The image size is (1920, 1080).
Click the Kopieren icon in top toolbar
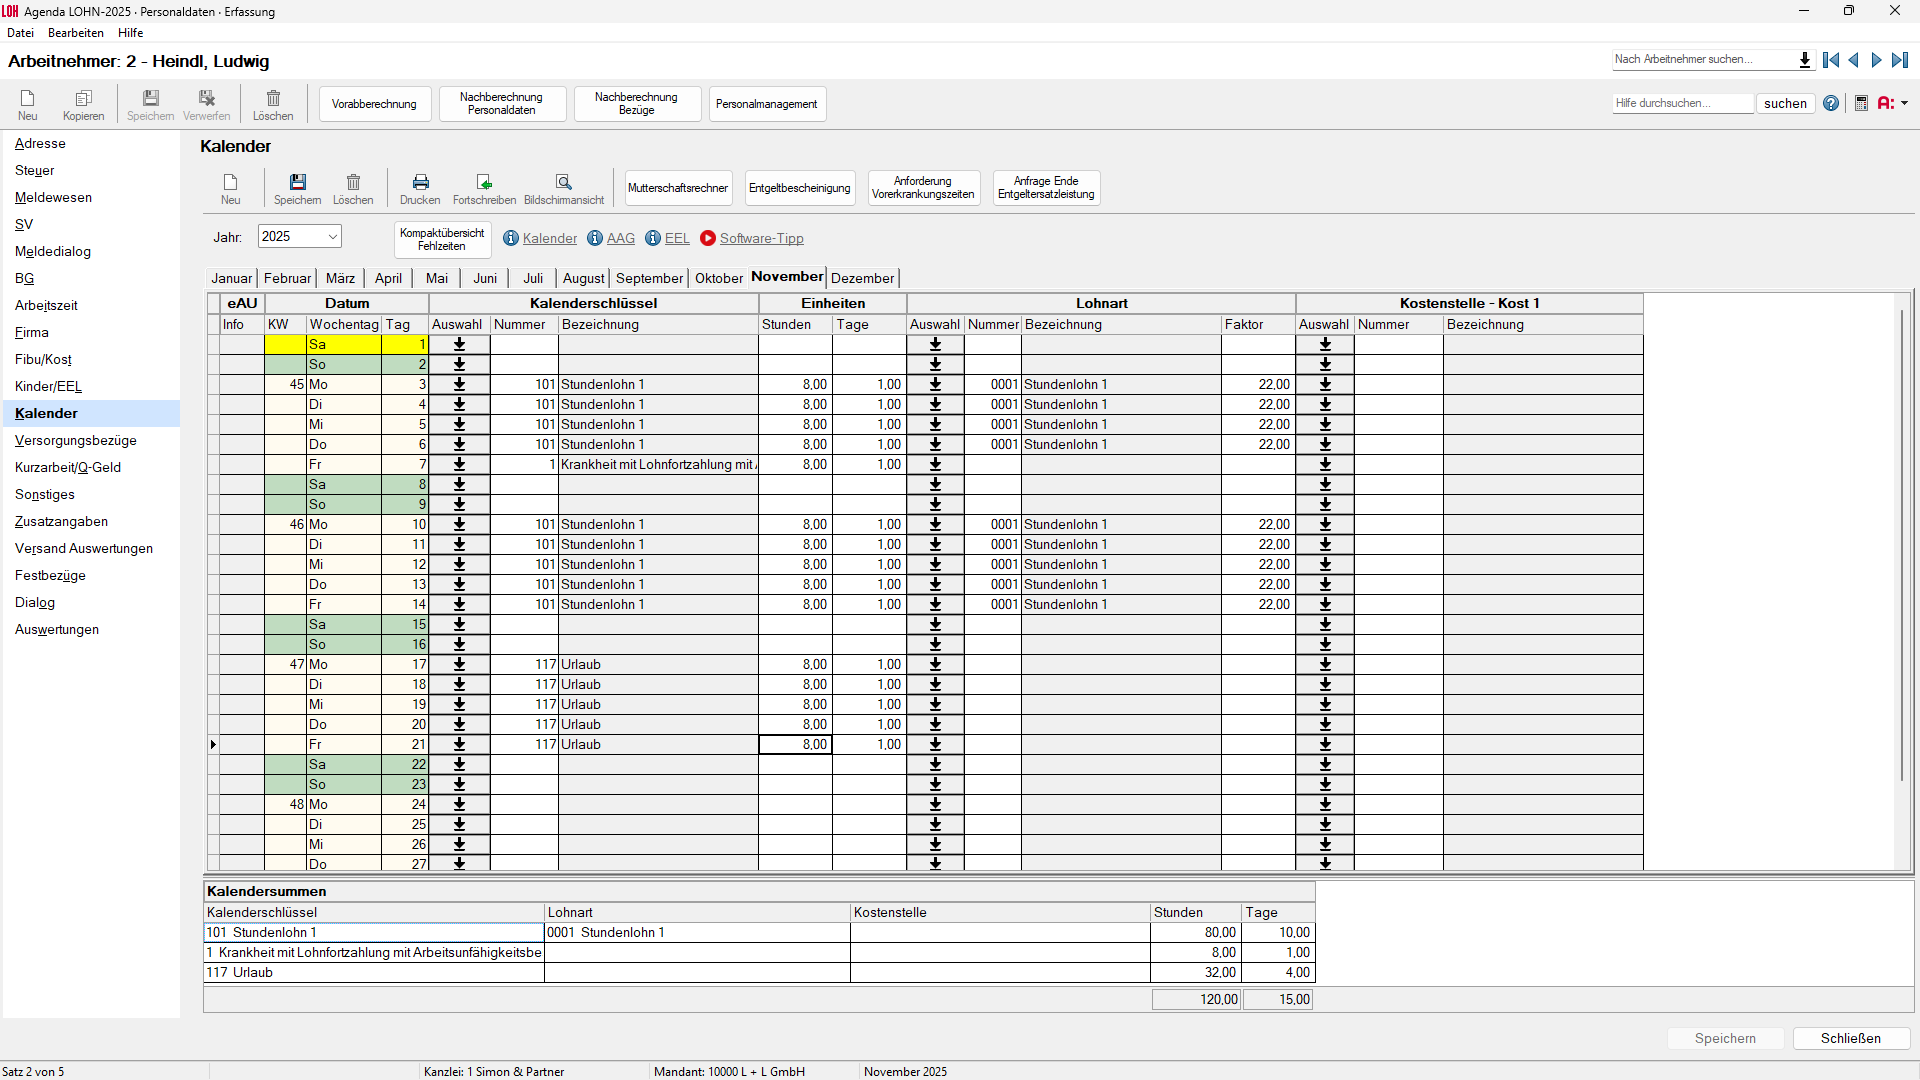tap(83, 99)
